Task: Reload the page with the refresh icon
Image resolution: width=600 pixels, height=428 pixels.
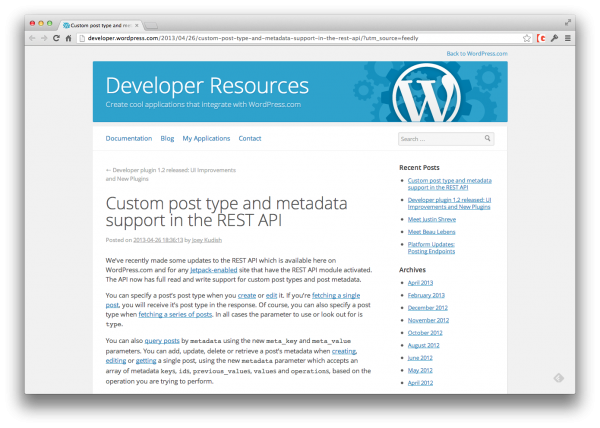Action: 56,38
